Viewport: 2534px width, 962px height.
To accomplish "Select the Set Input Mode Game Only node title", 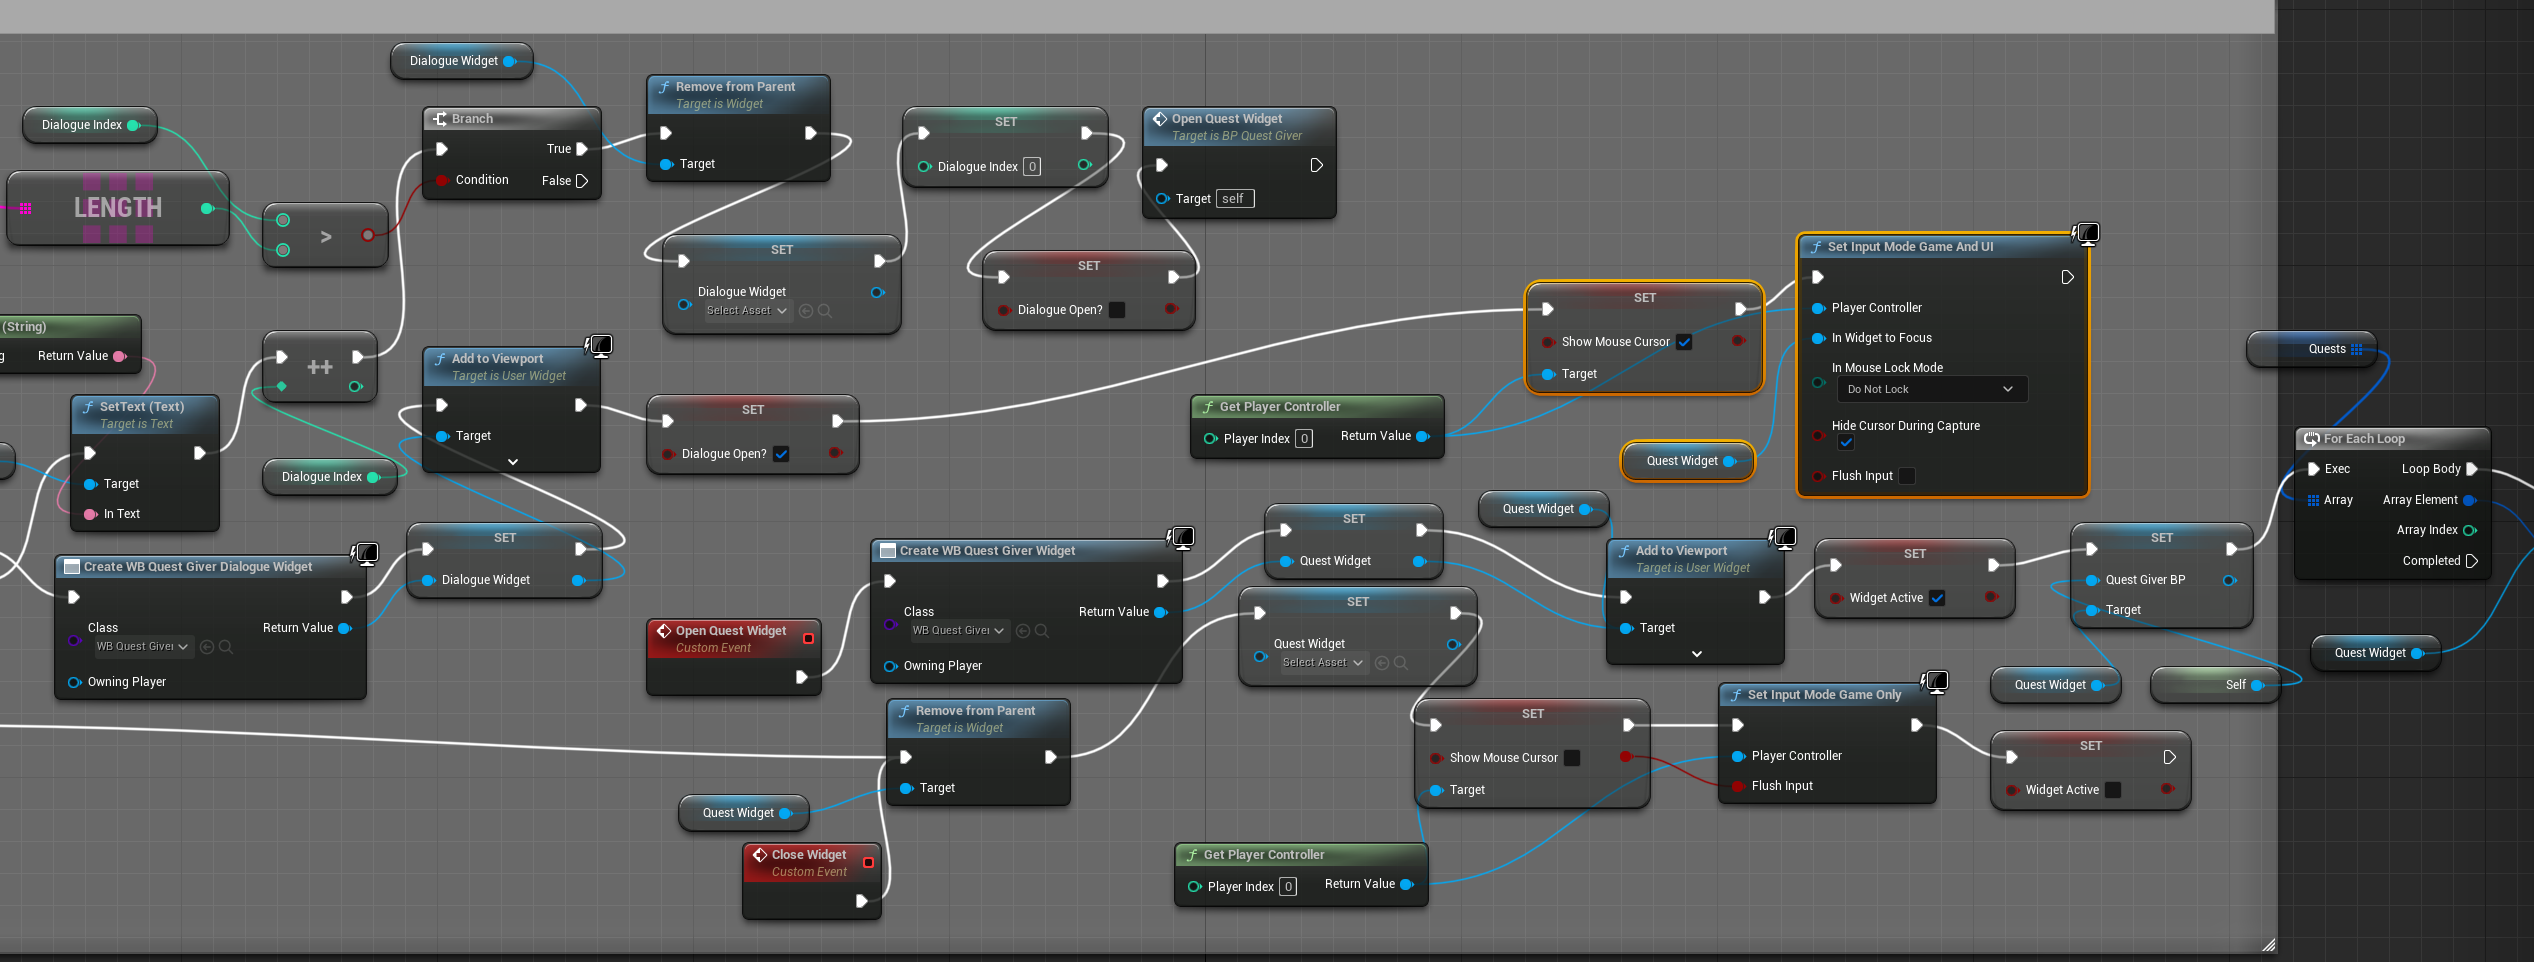I will [x=1824, y=695].
